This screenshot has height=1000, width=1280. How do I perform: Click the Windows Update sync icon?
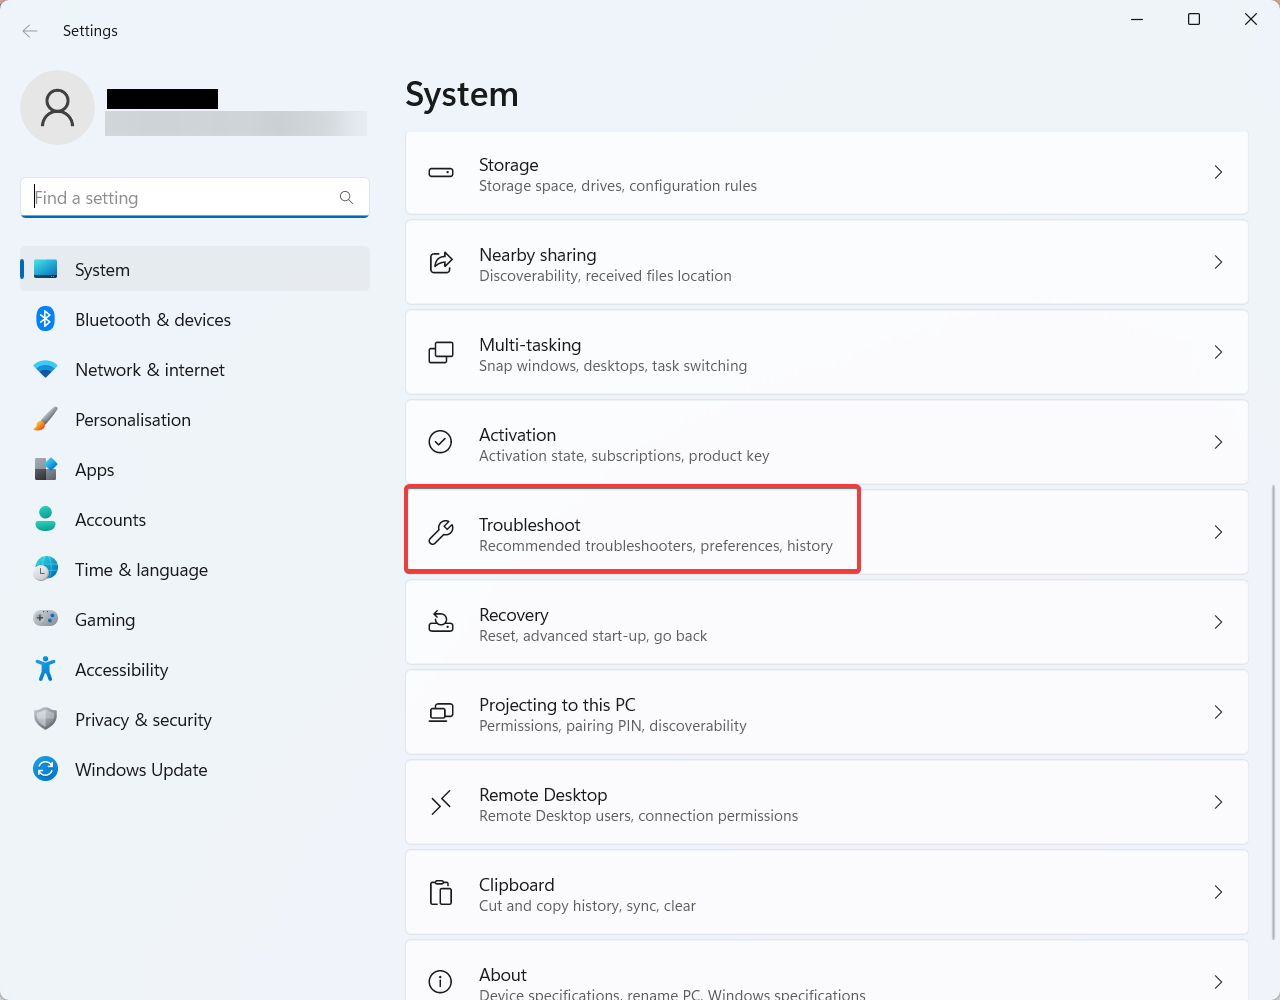pyautogui.click(x=45, y=769)
